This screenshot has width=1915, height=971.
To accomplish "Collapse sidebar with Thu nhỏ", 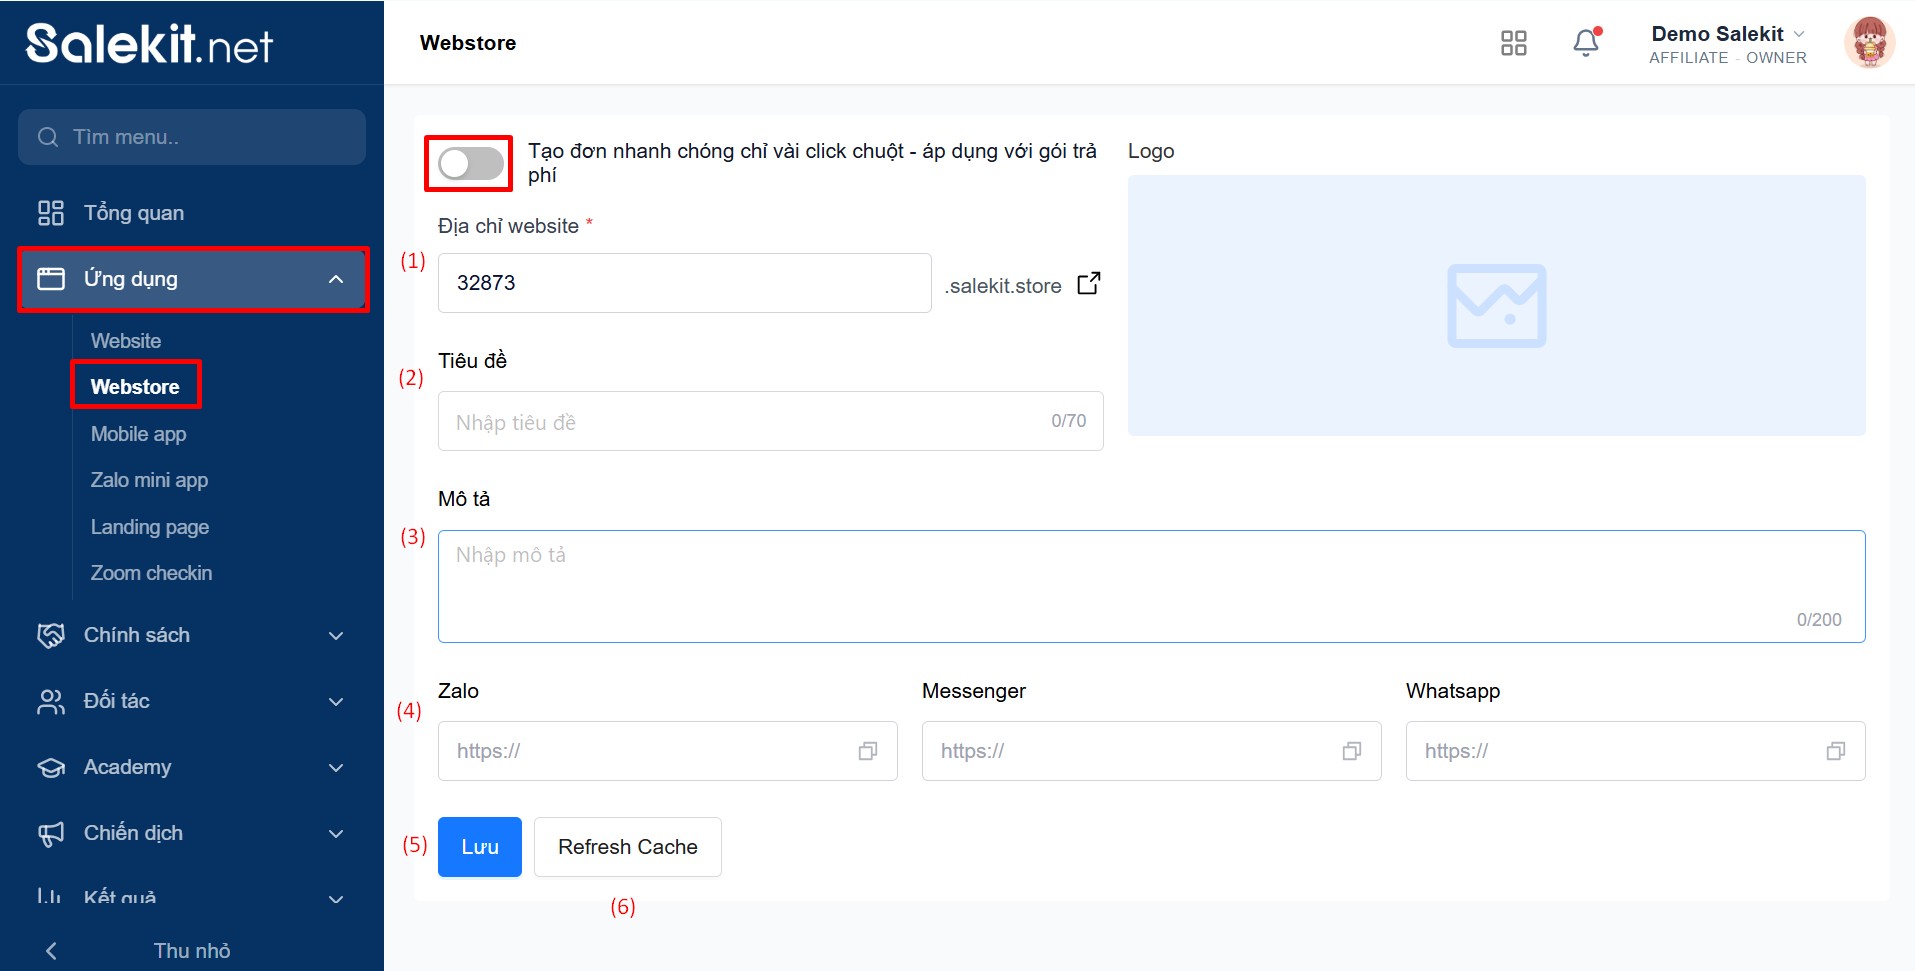I will [190, 950].
